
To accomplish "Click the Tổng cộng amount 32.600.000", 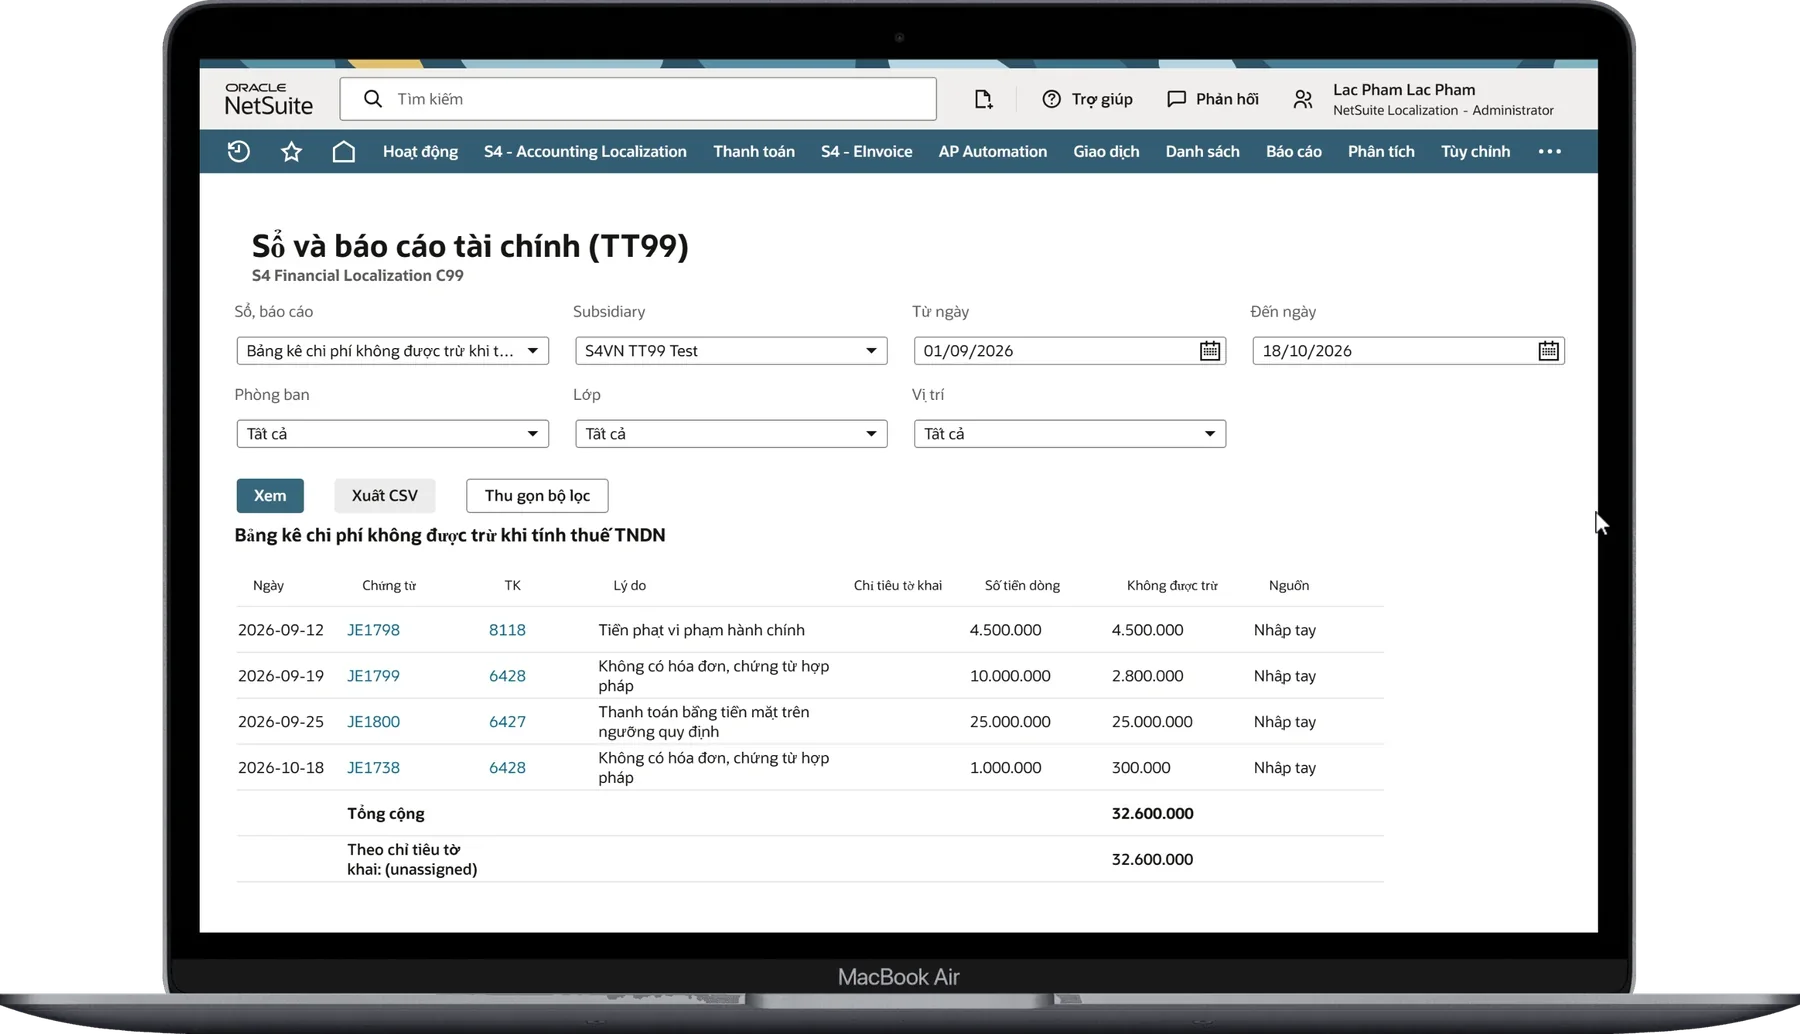I will (x=1152, y=814).
